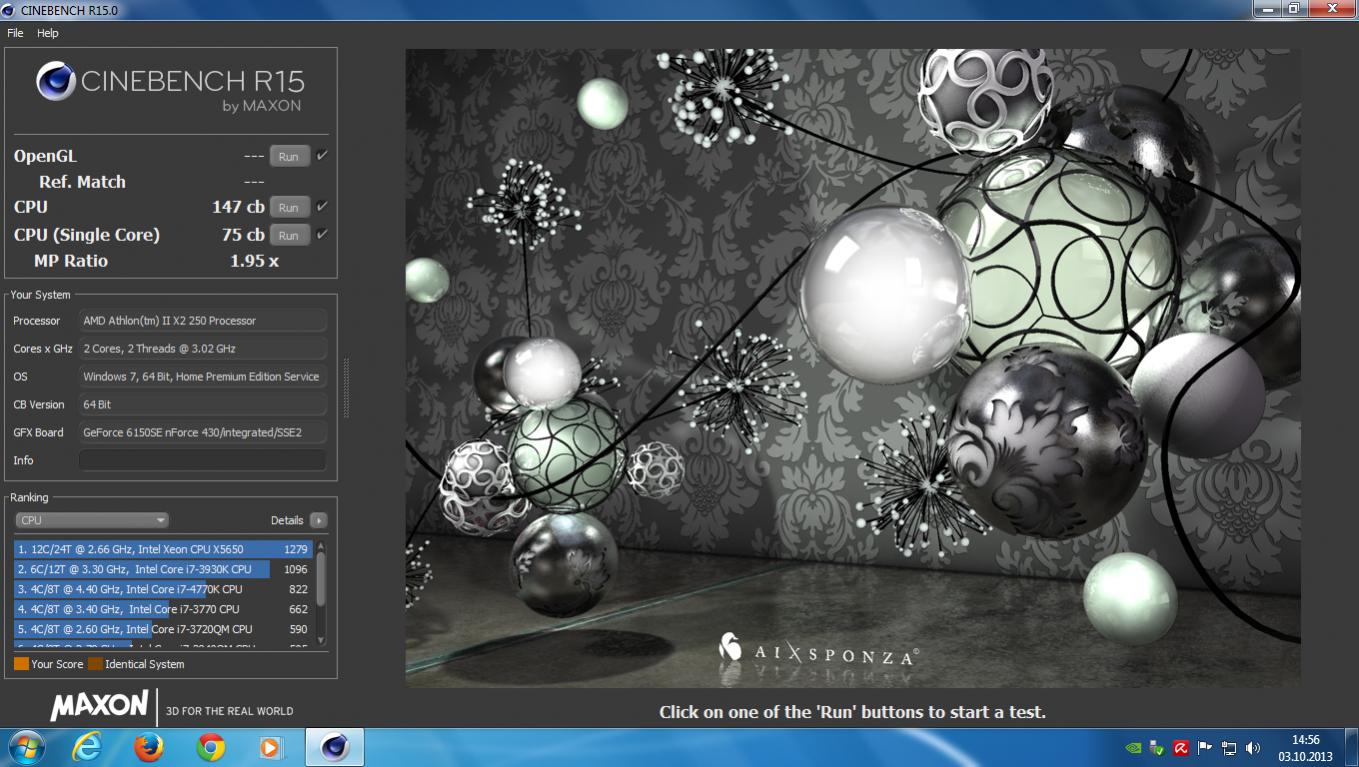Click the ranking list scroll-down arrow

(321, 640)
